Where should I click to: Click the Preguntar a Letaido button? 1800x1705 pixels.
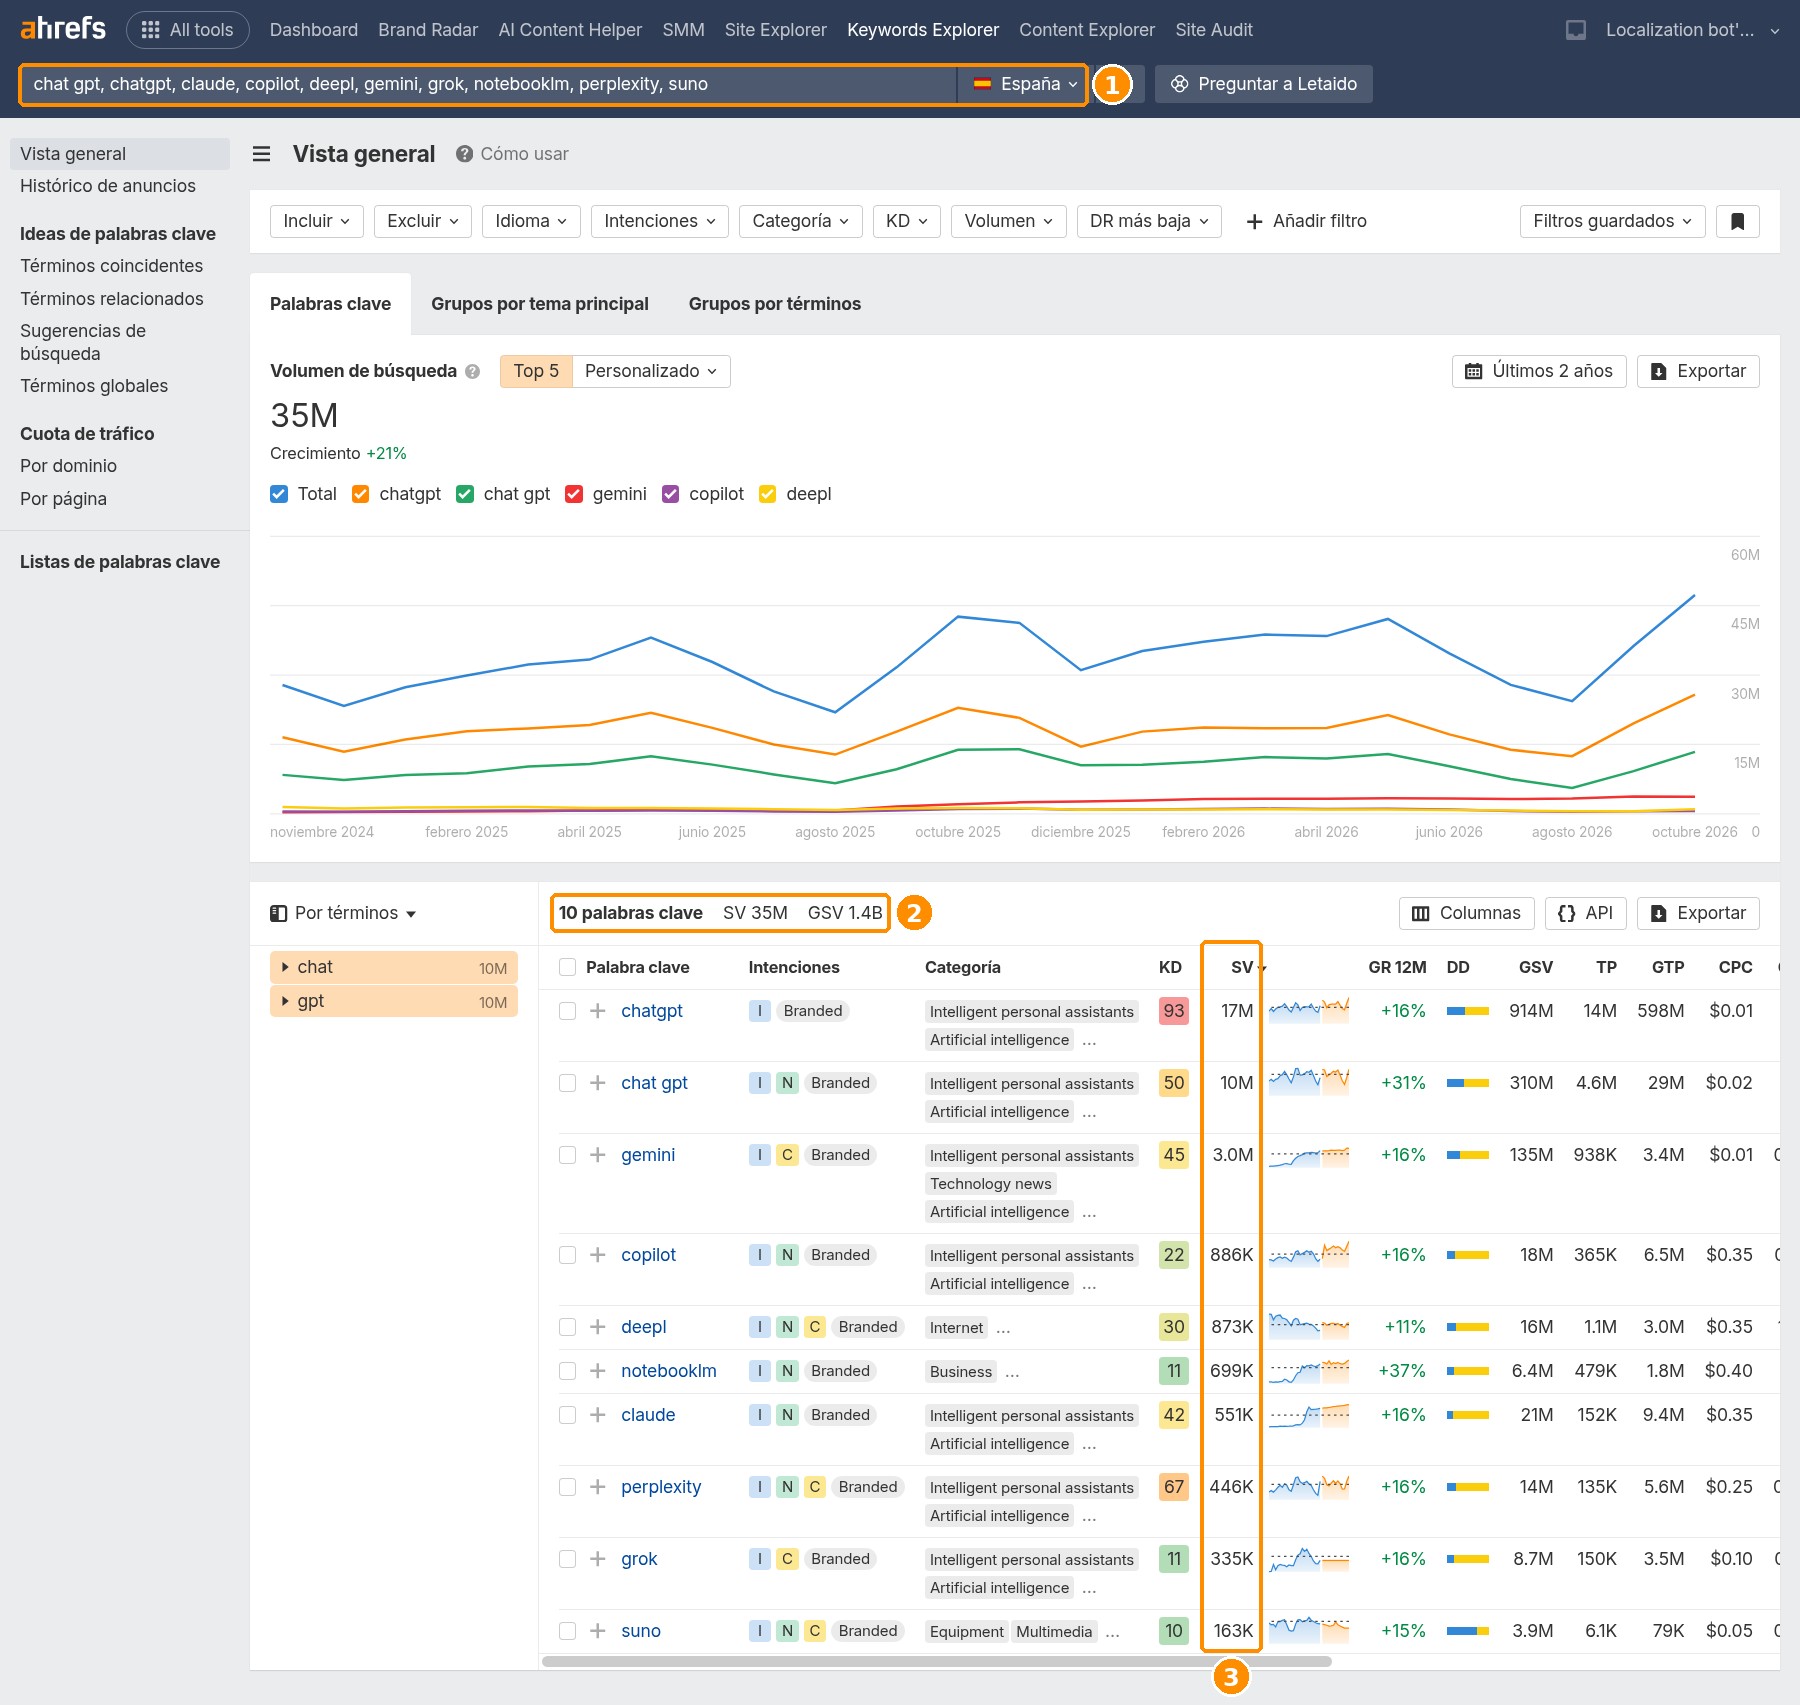click(x=1264, y=84)
